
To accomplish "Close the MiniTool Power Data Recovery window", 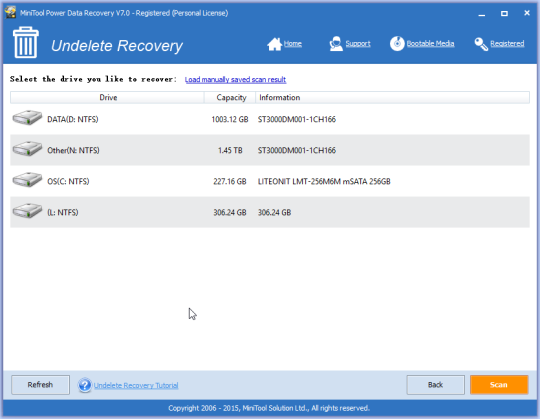I will 527,13.
